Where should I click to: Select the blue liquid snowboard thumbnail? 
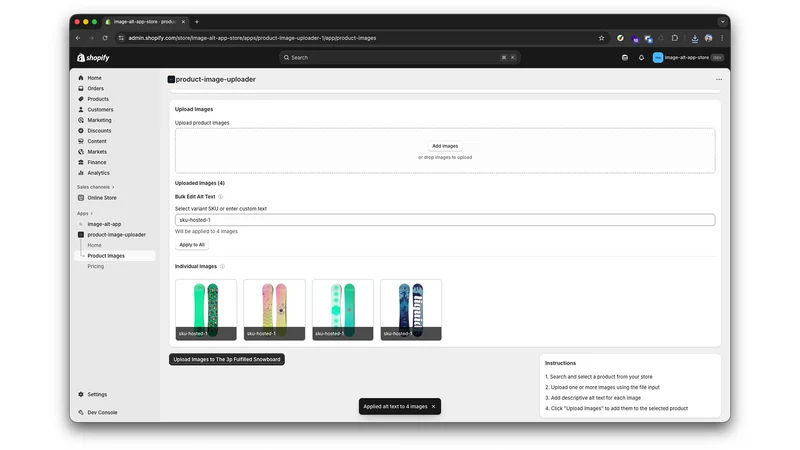411,310
